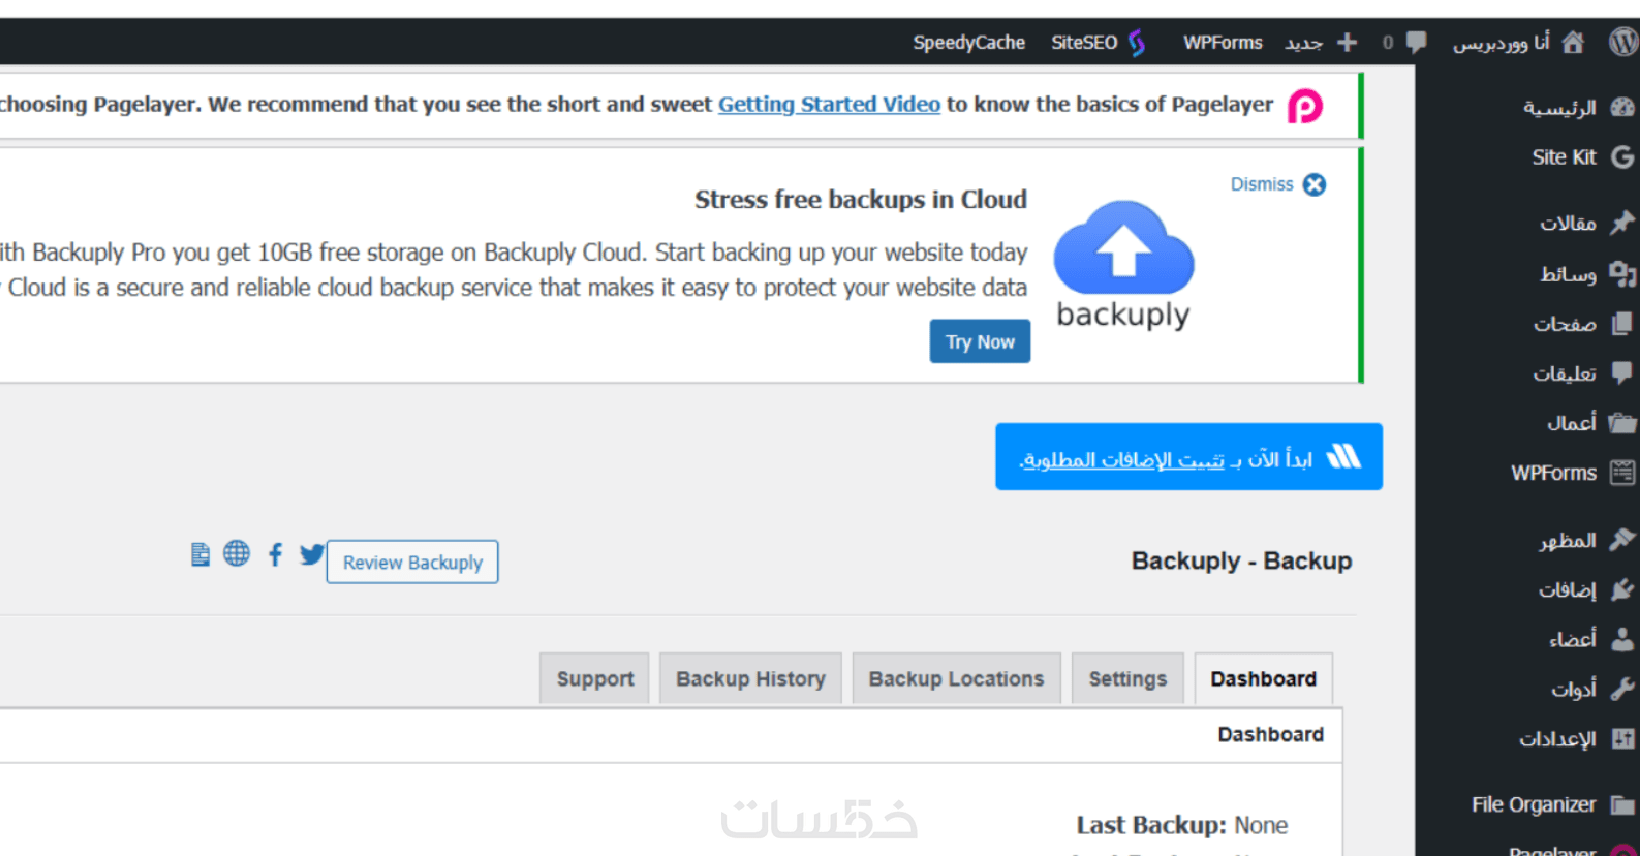Click the striped logo in blue notice

click(x=1344, y=457)
